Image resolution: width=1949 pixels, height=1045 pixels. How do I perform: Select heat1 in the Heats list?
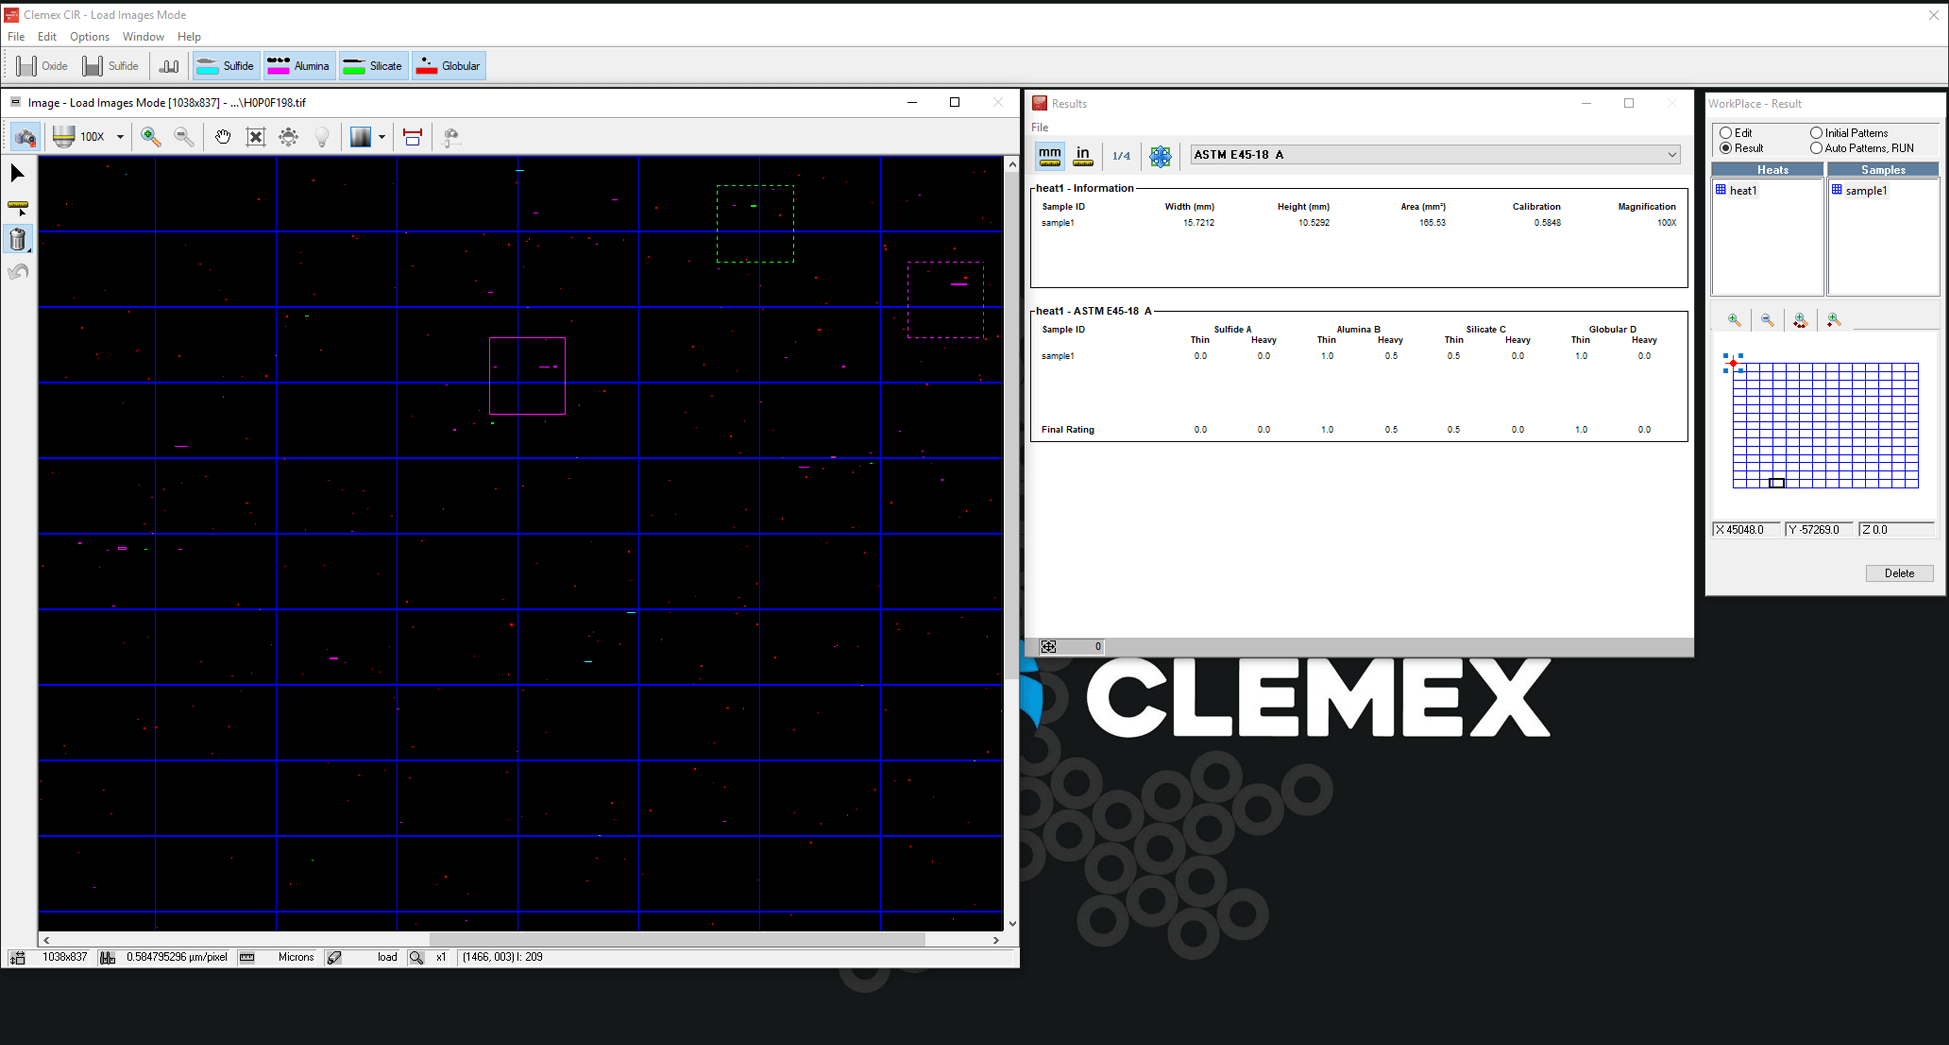click(1742, 190)
